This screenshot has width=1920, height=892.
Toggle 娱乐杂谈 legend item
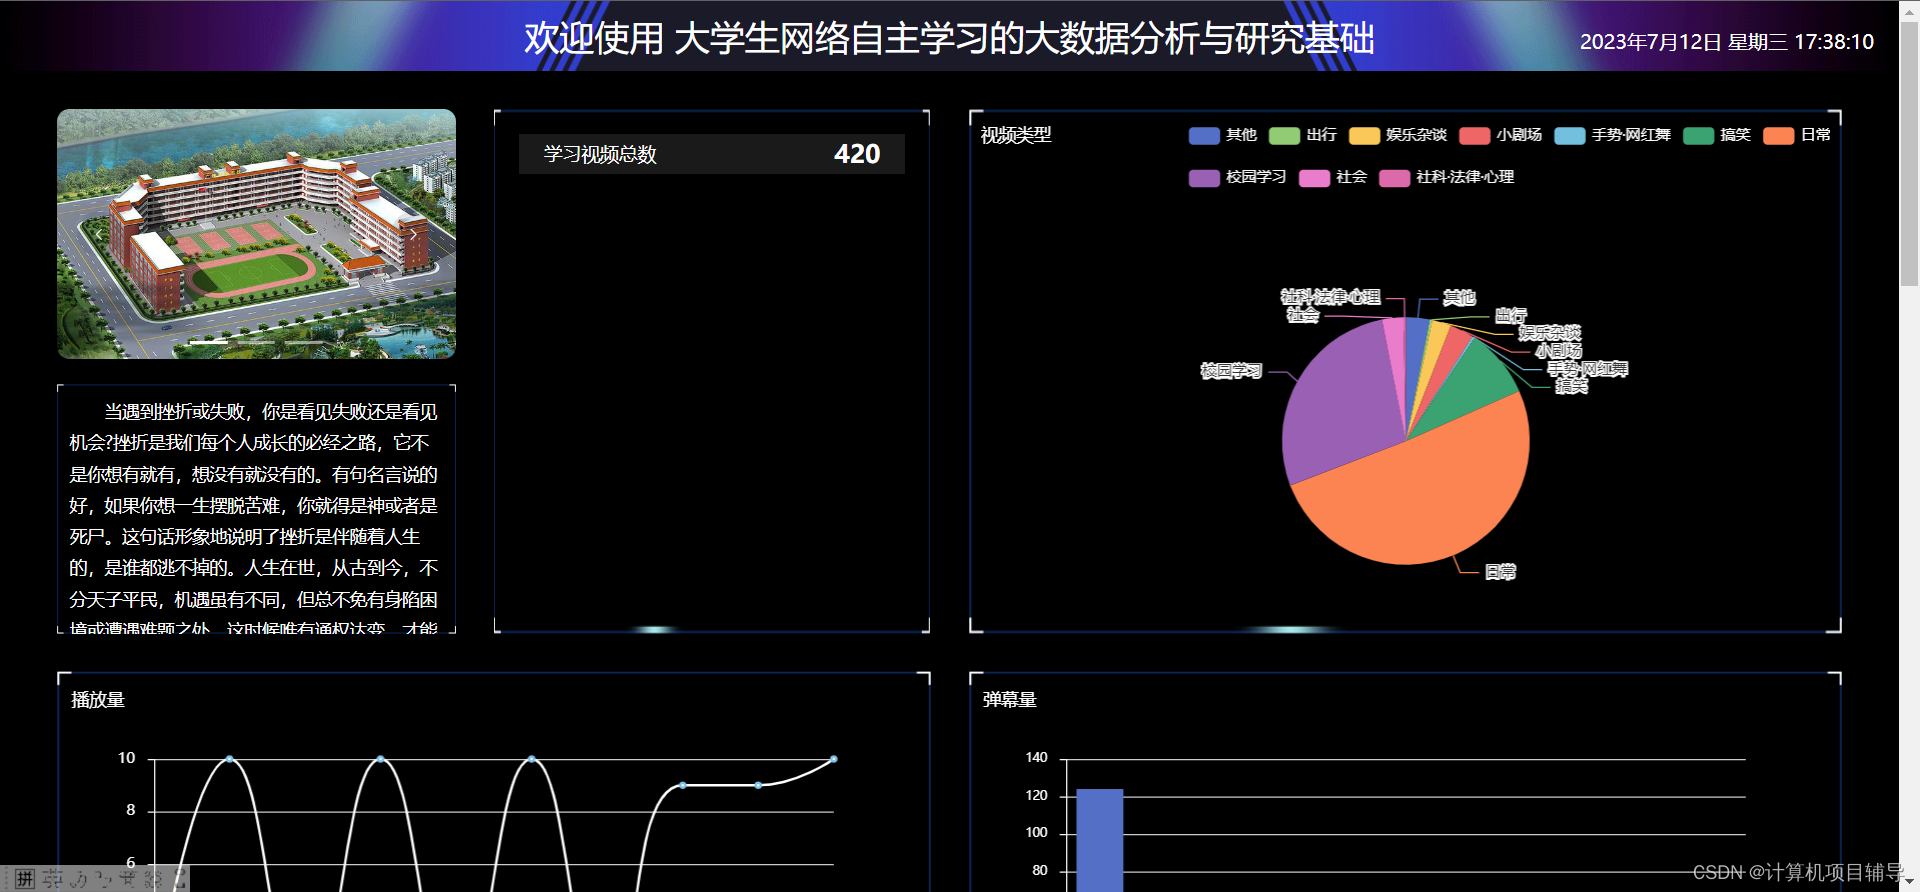1398,135
